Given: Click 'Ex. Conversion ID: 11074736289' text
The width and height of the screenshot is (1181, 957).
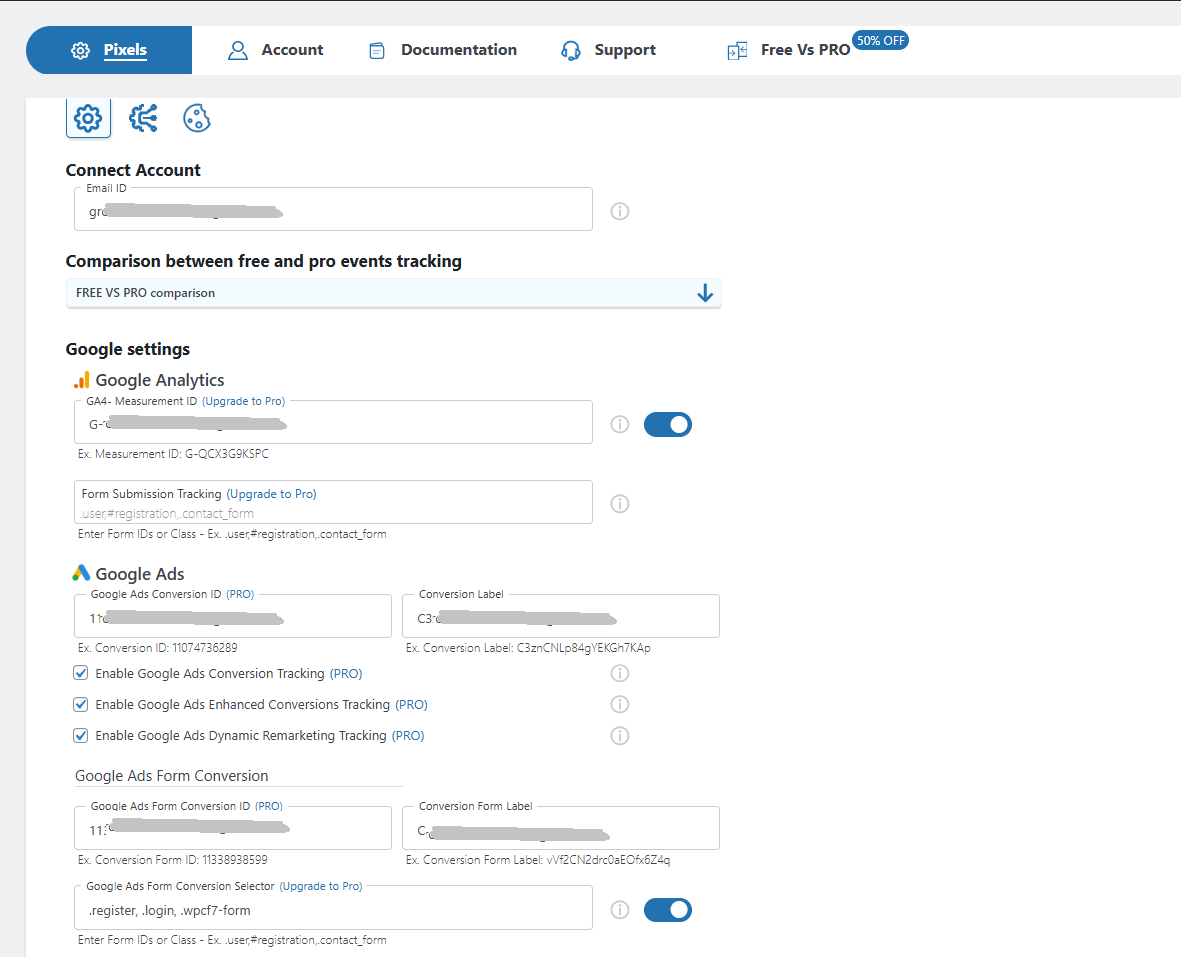Looking at the screenshot, I should (x=157, y=648).
